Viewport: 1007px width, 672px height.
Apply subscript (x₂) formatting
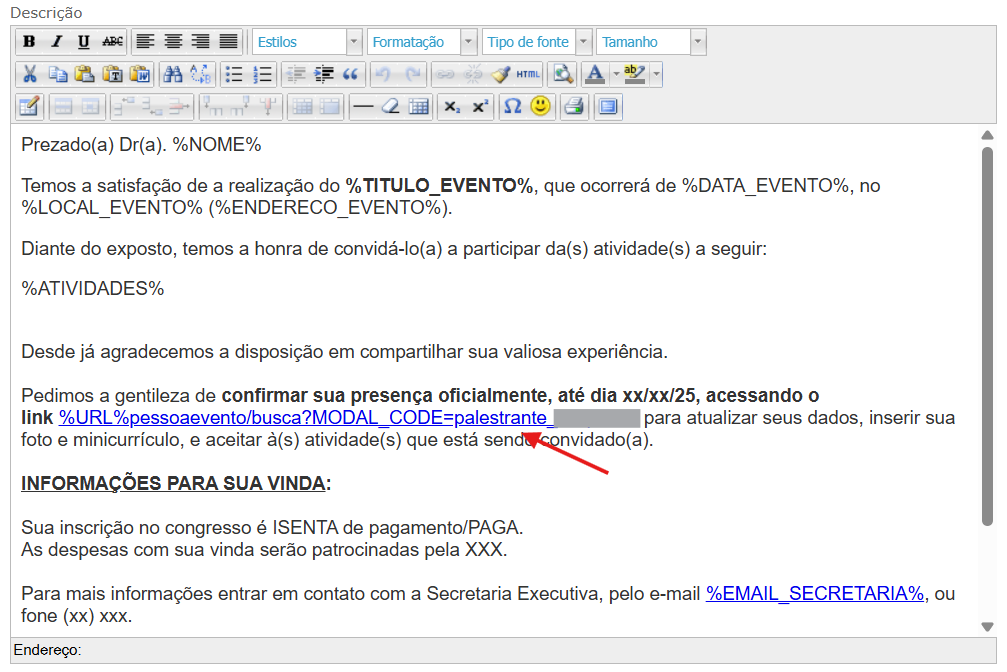point(452,106)
